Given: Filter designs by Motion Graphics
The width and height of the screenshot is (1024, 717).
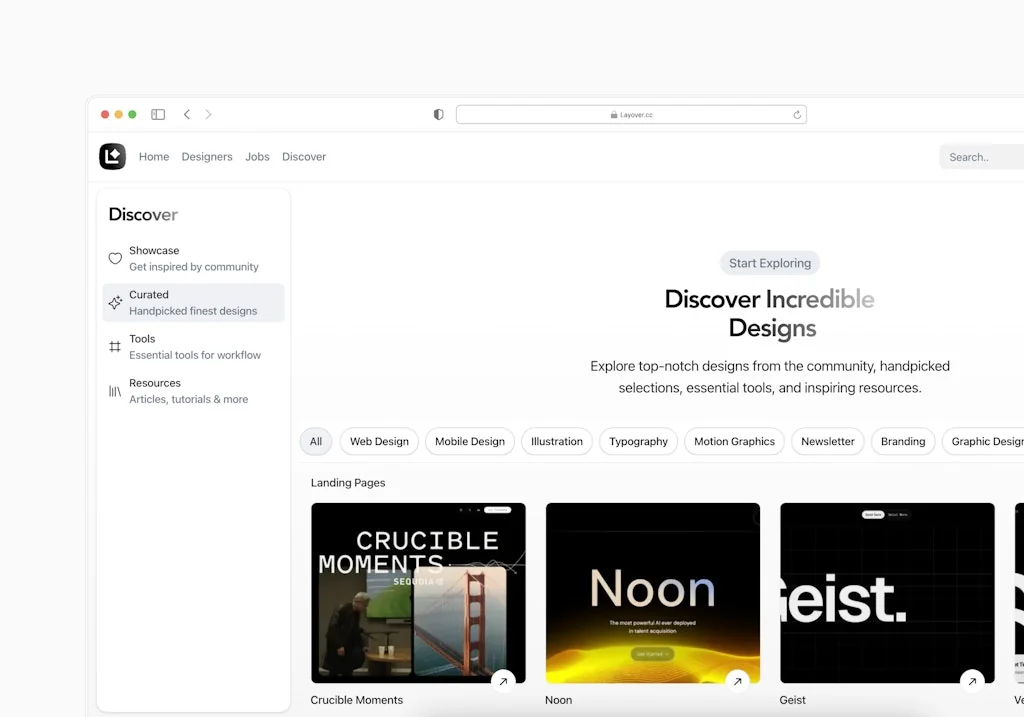Looking at the screenshot, I should pos(734,442).
